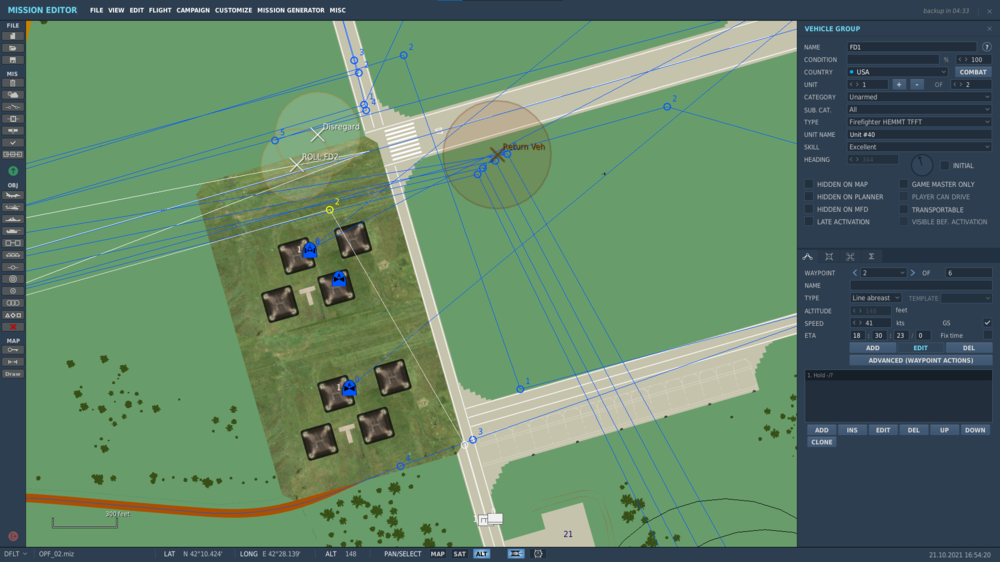Click the red exit icon at bottom-left
Viewport: 1000px width, 562px height.
13,536
